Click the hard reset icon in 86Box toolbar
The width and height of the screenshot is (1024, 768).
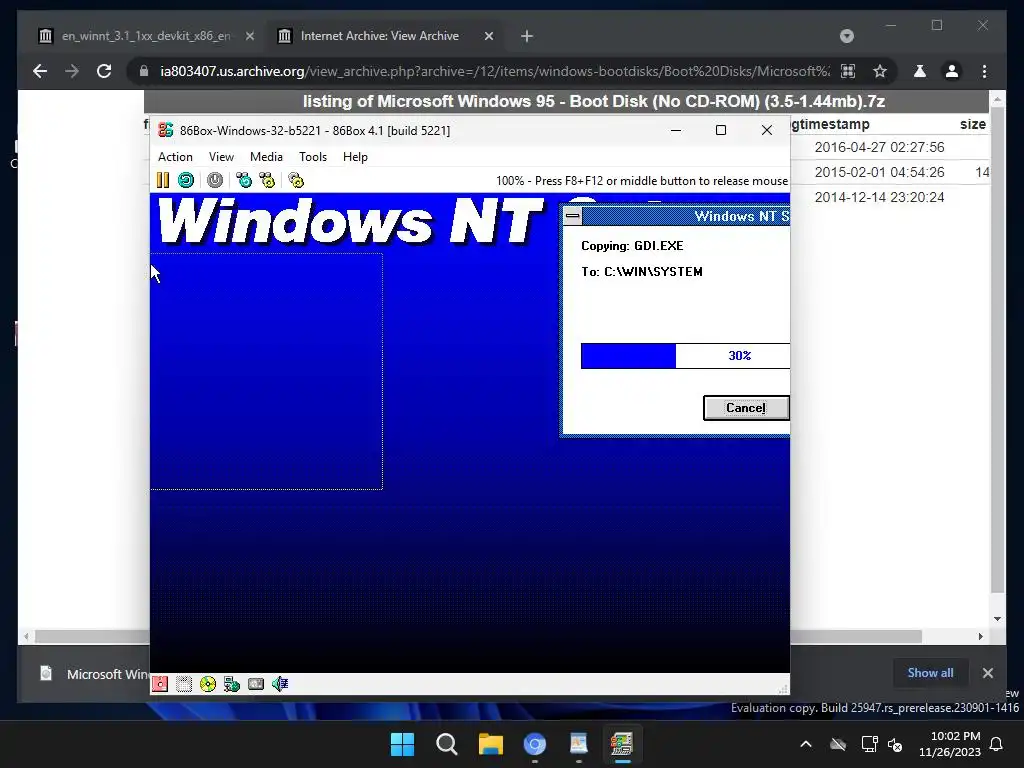[186, 180]
